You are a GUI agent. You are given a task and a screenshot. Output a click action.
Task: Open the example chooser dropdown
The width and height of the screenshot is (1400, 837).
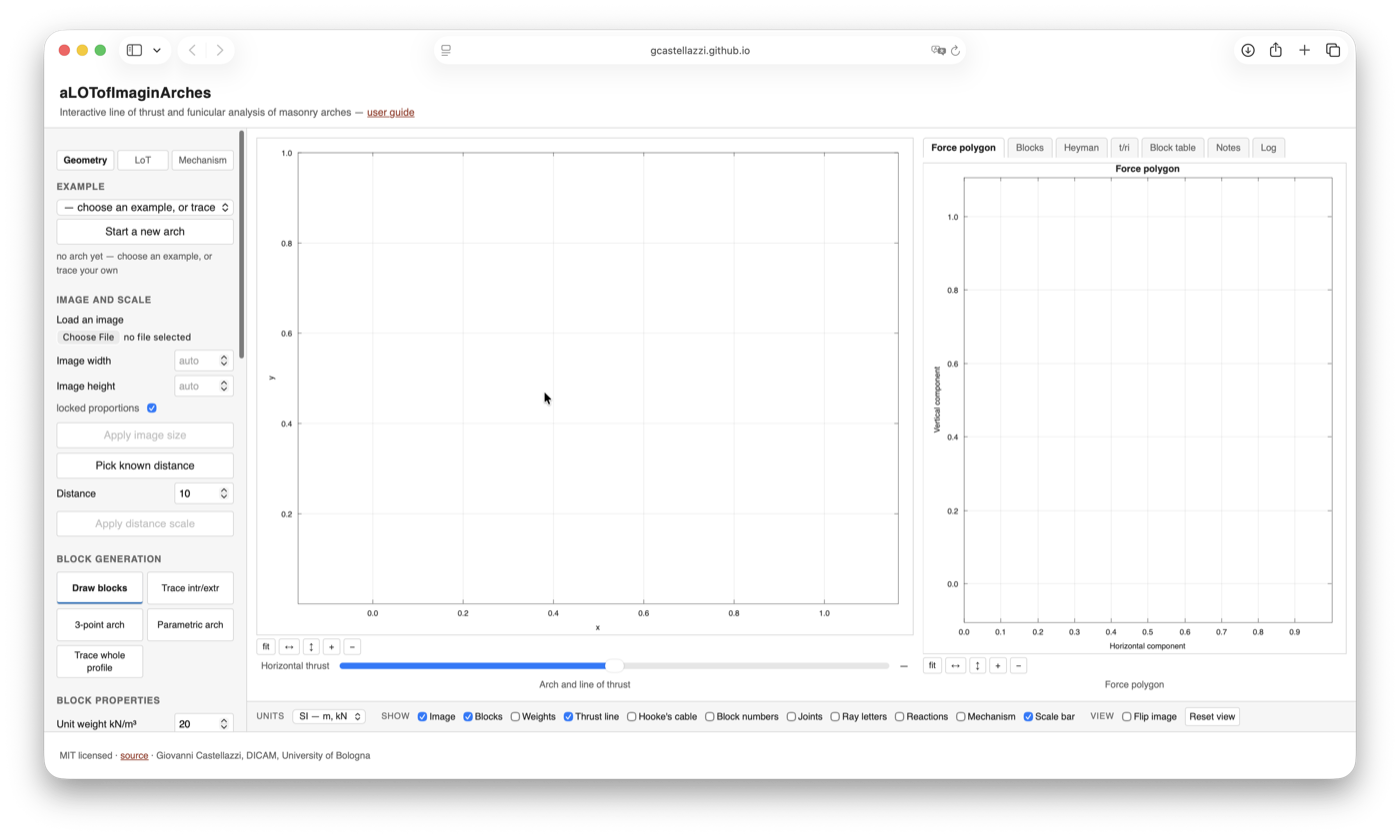[x=145, y=207]
